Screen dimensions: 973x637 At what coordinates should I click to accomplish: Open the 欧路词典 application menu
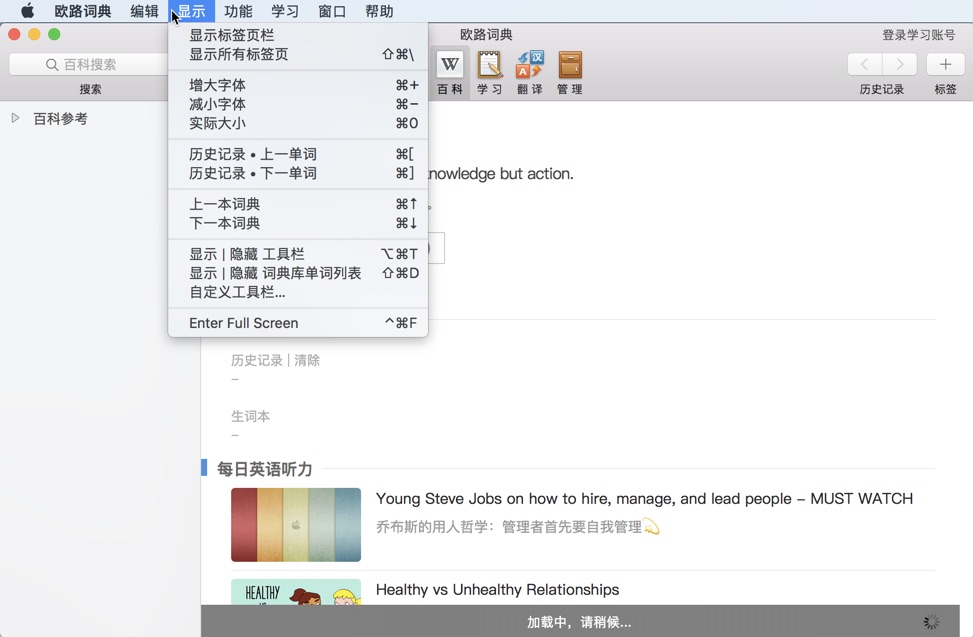83,11
